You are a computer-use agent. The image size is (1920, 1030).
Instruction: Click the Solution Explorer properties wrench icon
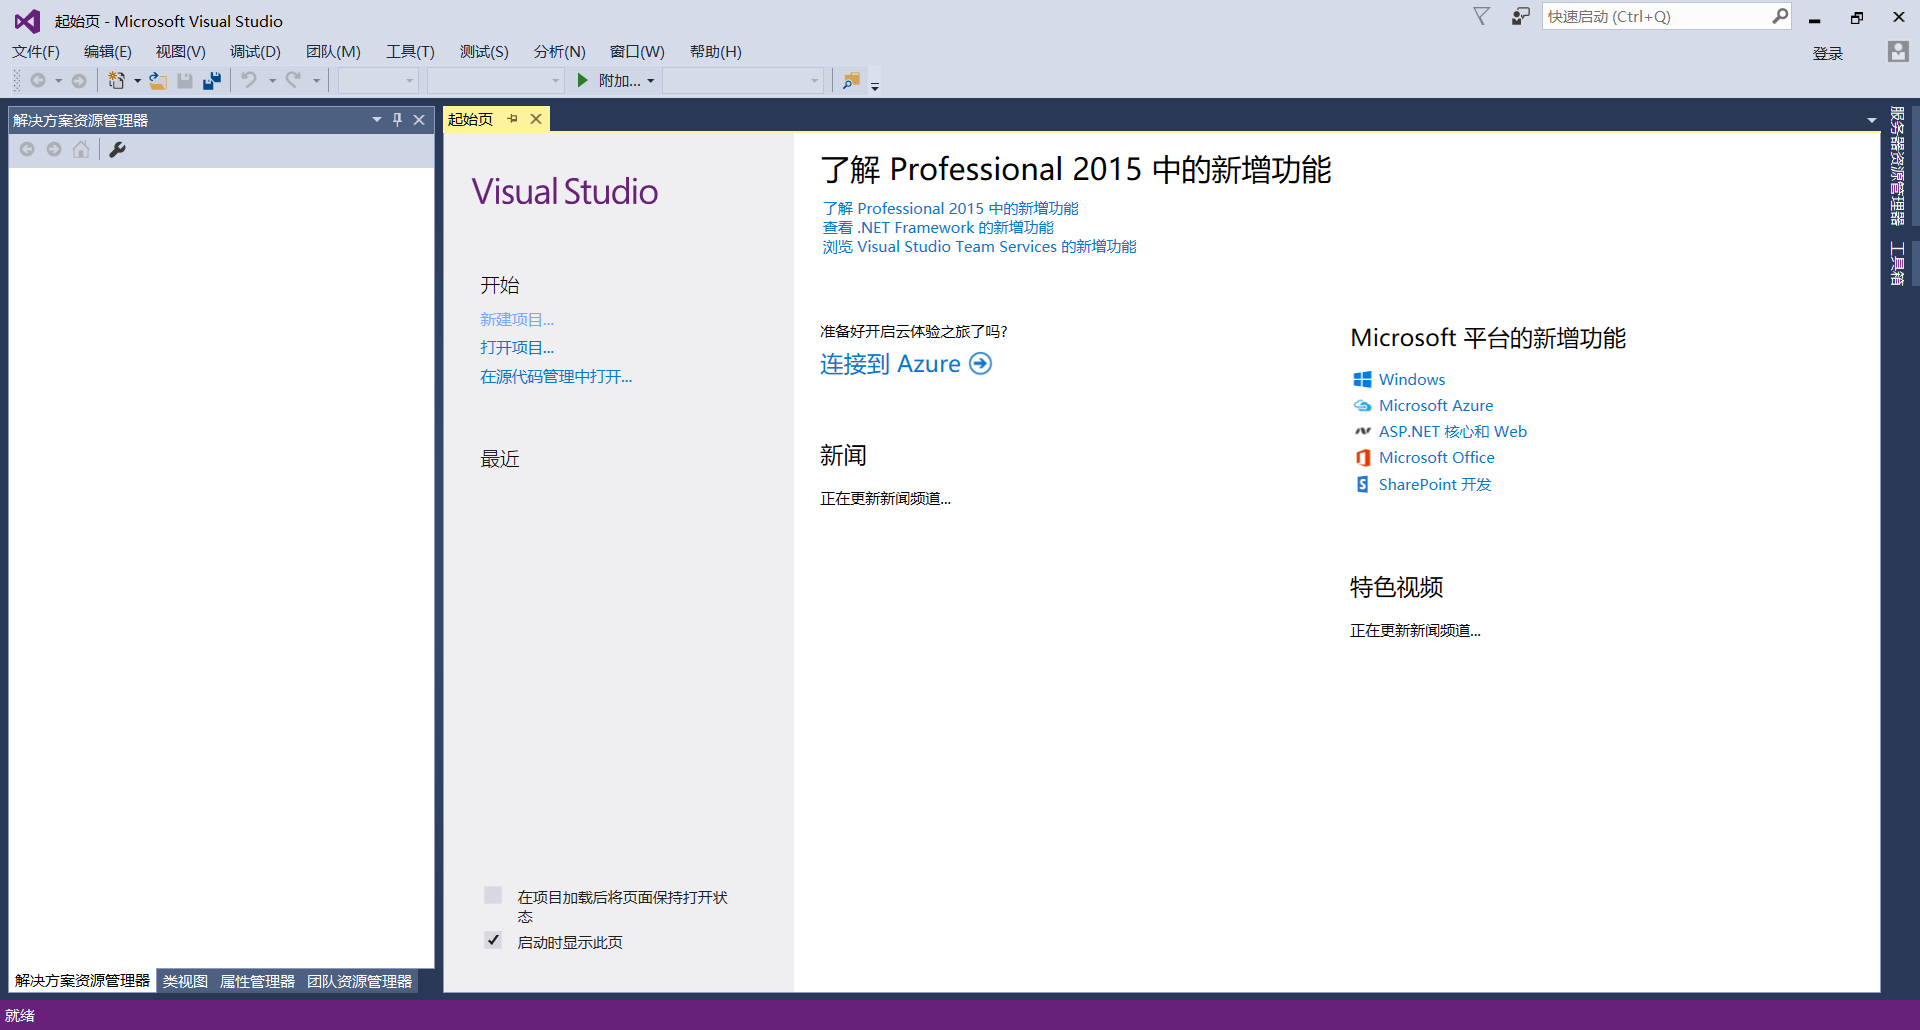117,149
